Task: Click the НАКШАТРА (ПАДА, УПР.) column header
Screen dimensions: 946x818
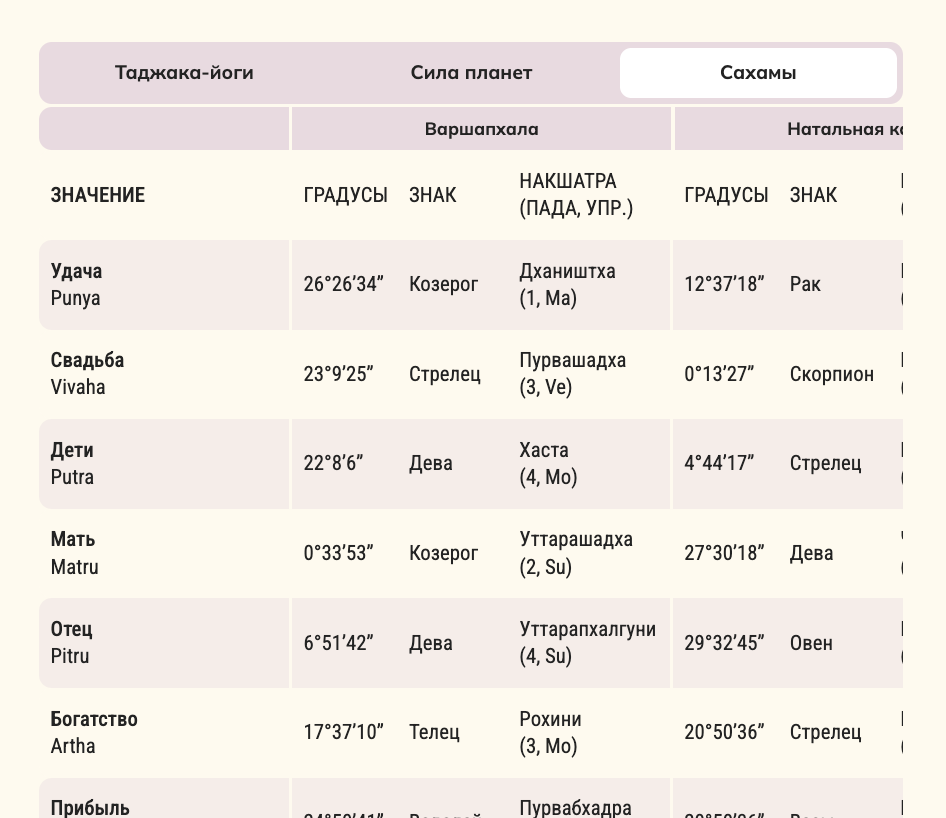Action: coord(576,194)
